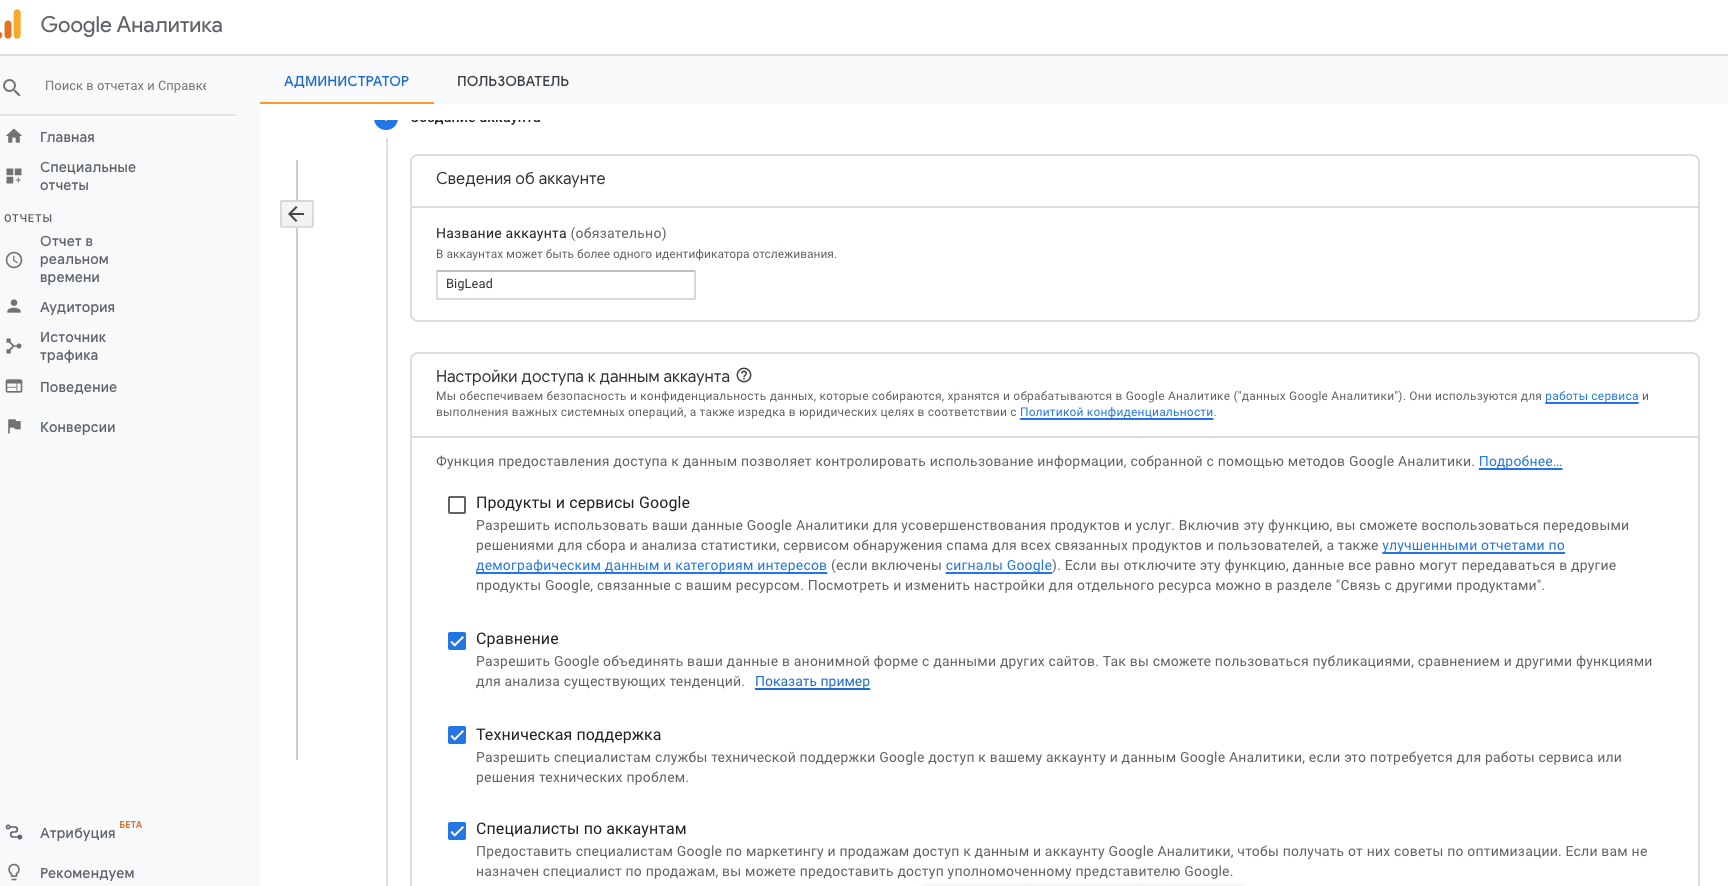Disable the Специалисты по аккаунтам checkbox

coord(457,831)
